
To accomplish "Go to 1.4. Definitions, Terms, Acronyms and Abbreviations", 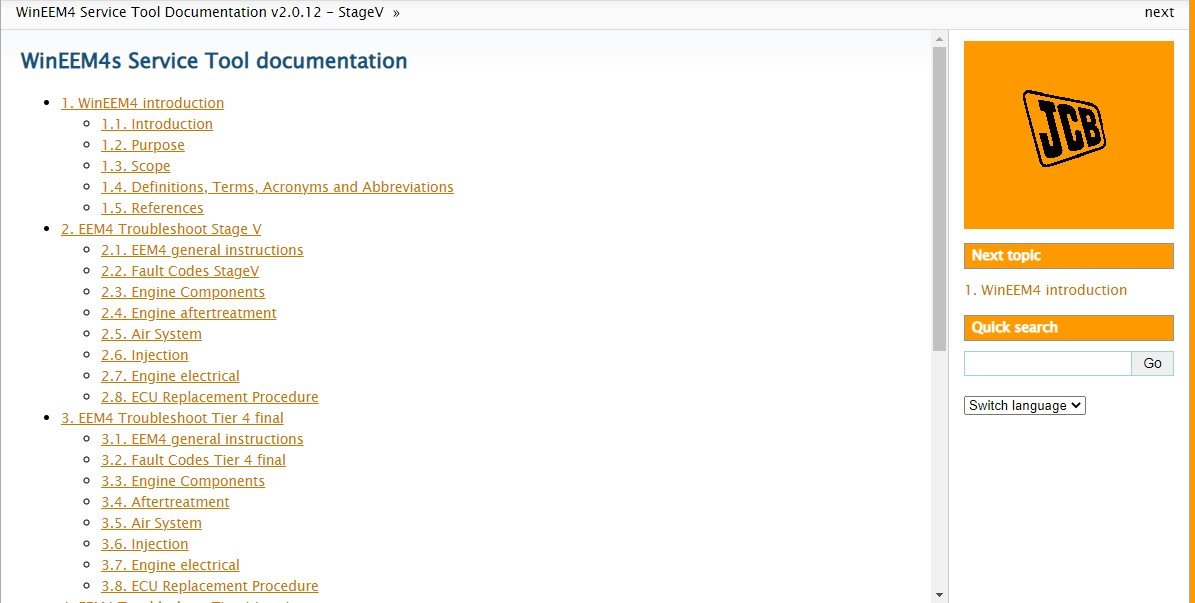I will pyautogui.click(x=277, y=187).
